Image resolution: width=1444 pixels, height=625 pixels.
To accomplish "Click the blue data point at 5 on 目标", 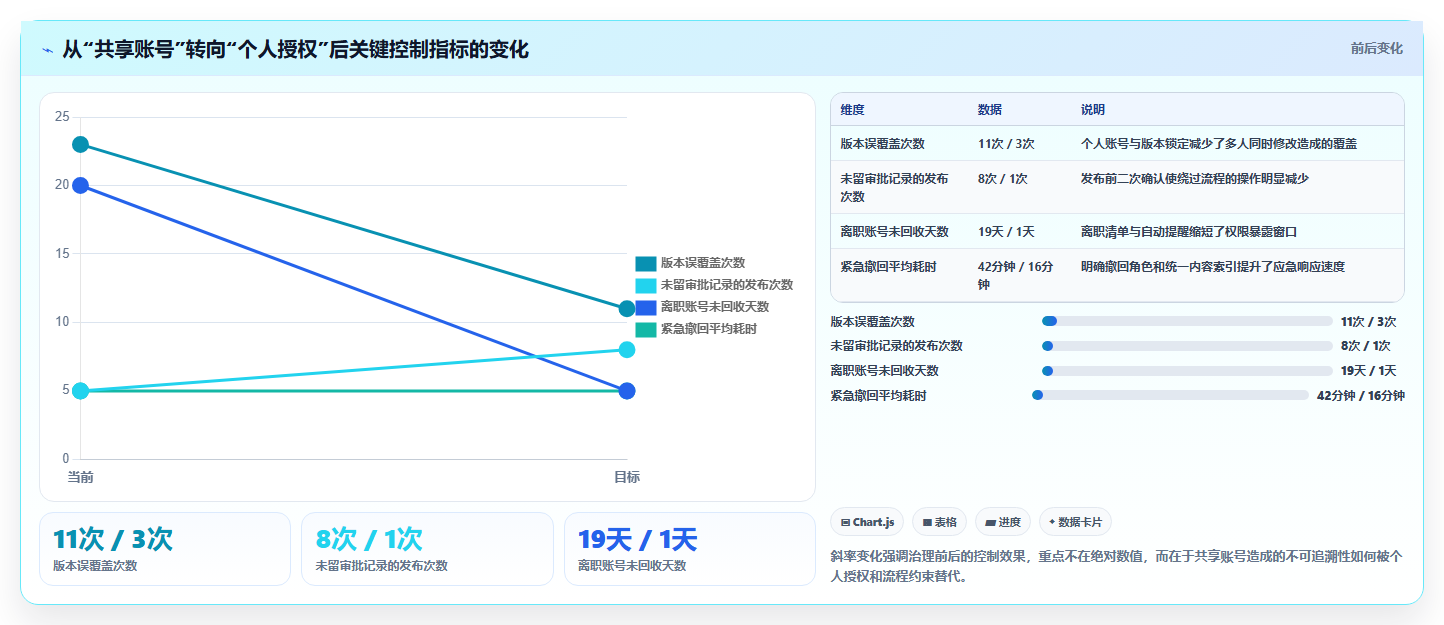I will [627, 391].
